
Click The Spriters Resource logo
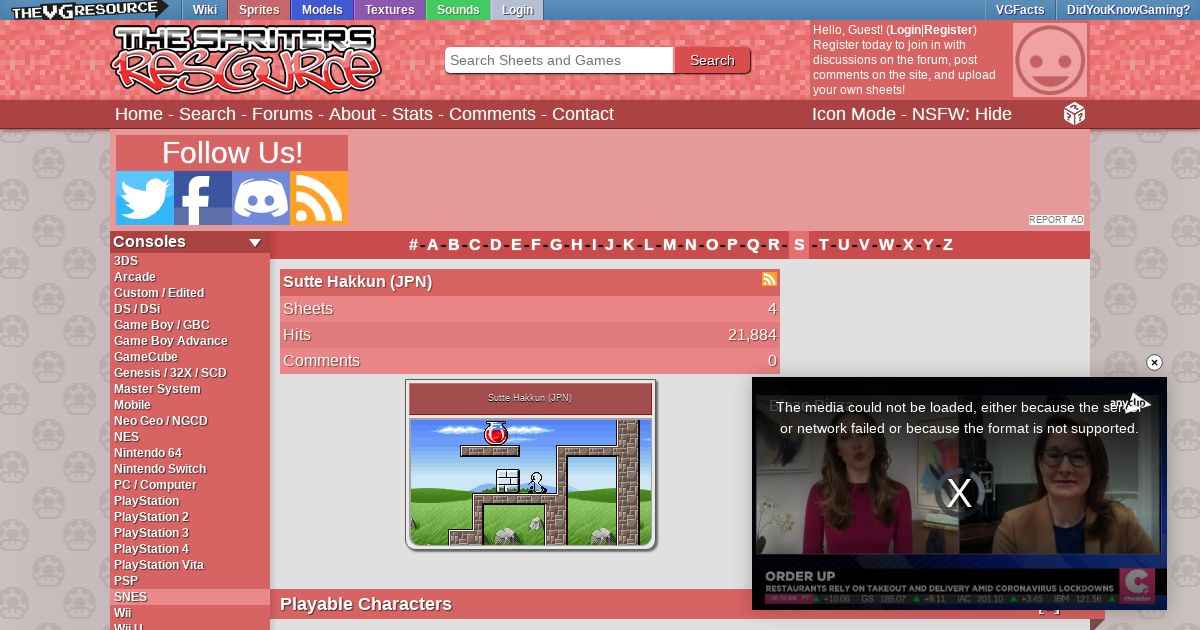coord(246,60)
